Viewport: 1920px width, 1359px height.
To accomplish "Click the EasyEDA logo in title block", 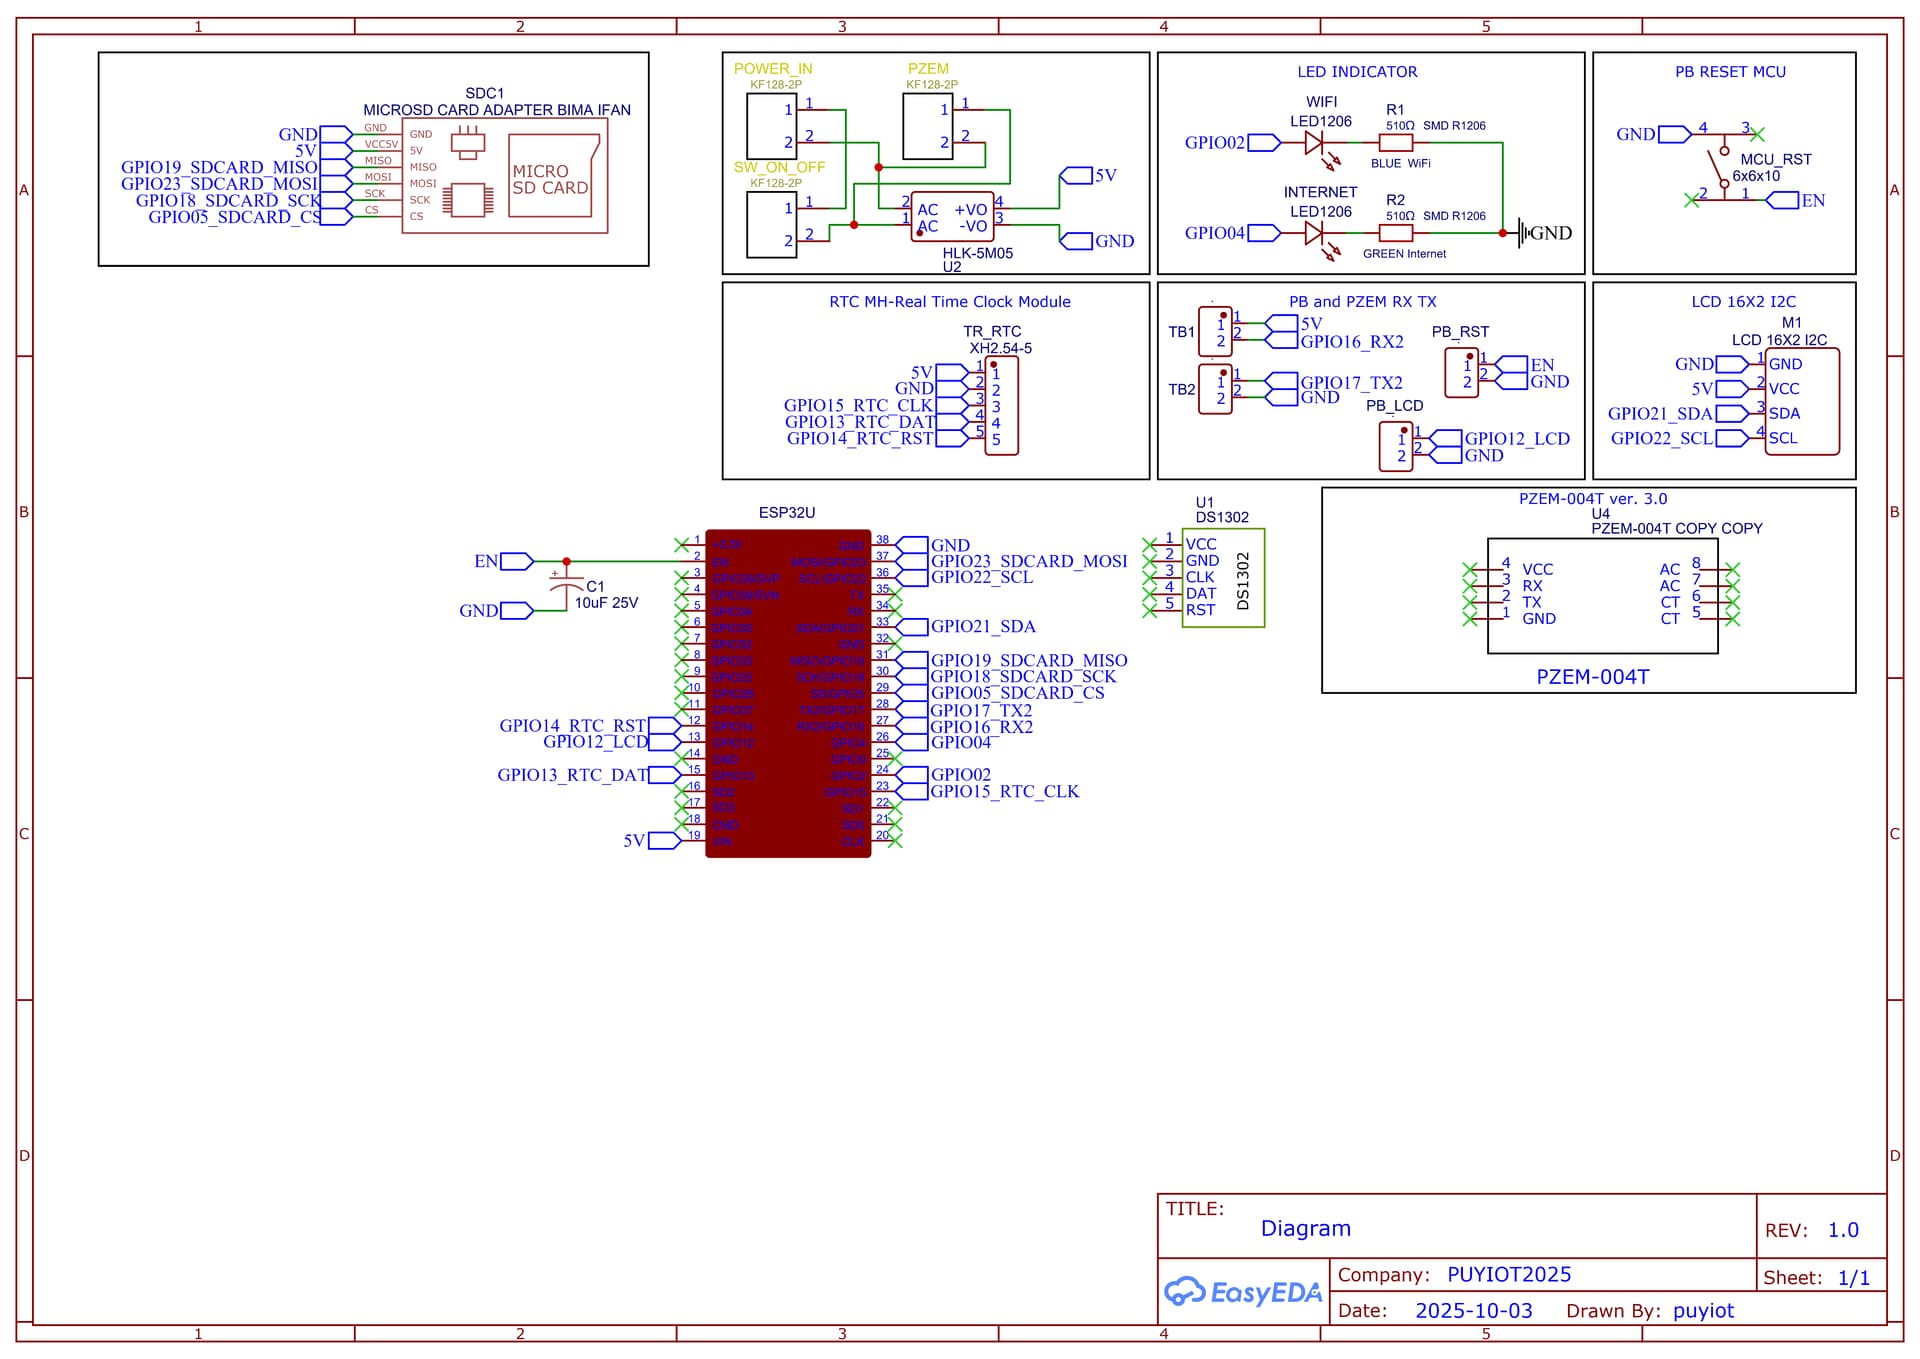I will 1243,1292.
